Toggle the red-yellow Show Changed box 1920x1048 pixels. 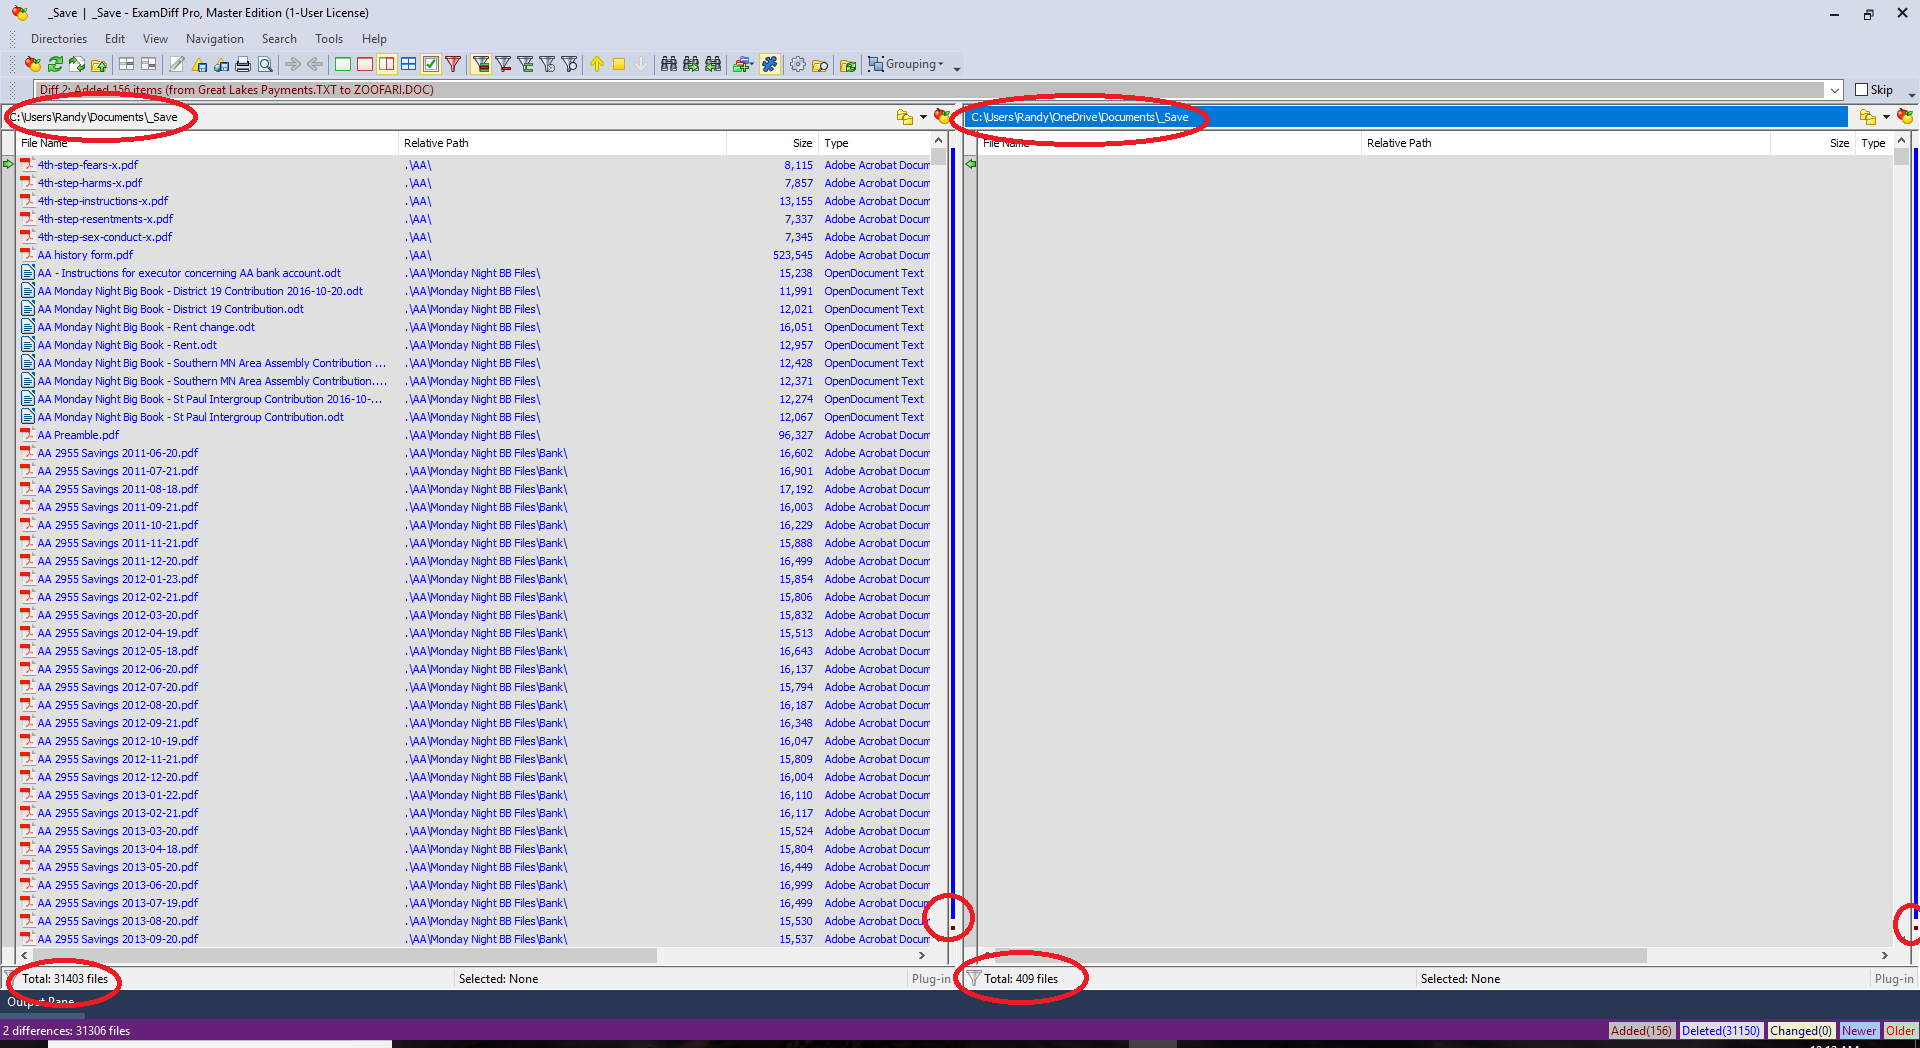(x=387, y=64)
